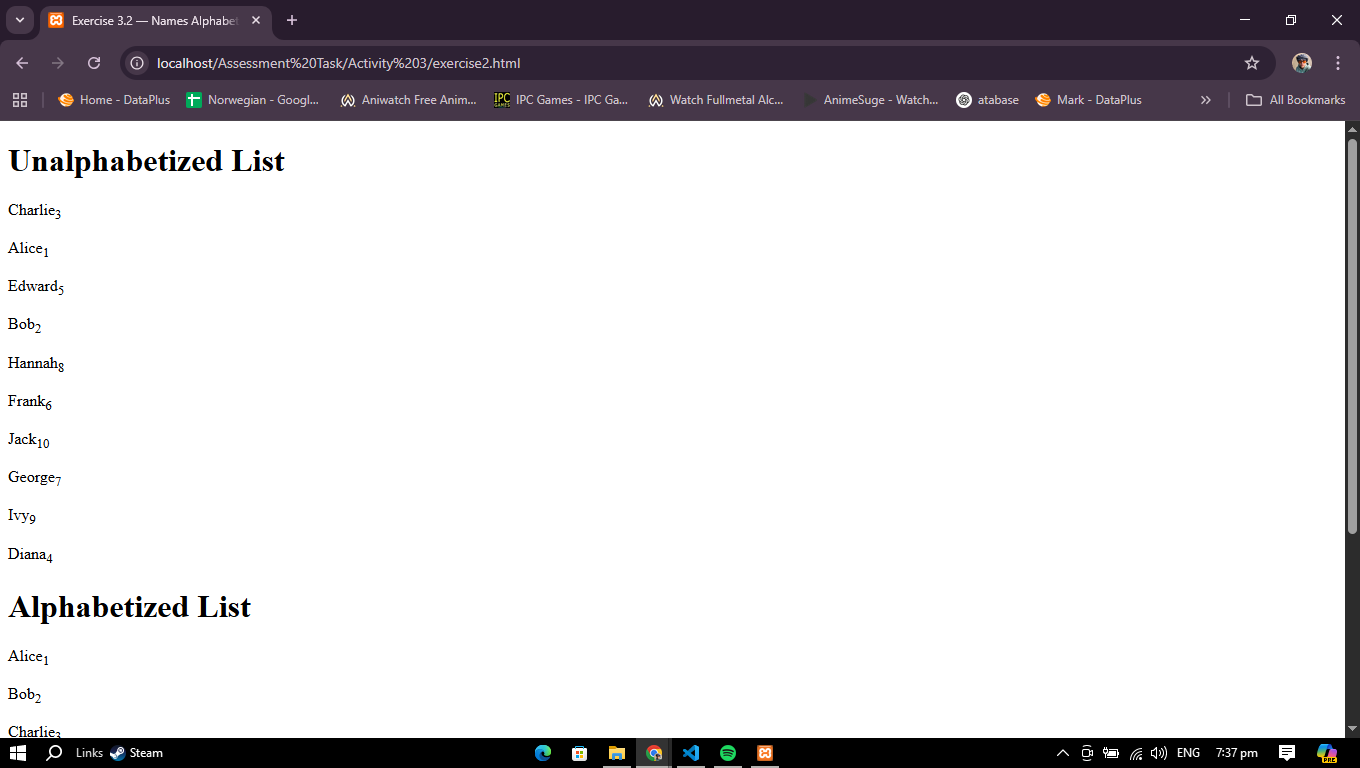Close the Exercise 3.2 tab
The image size is (1360, 768).
click(256, 20)
